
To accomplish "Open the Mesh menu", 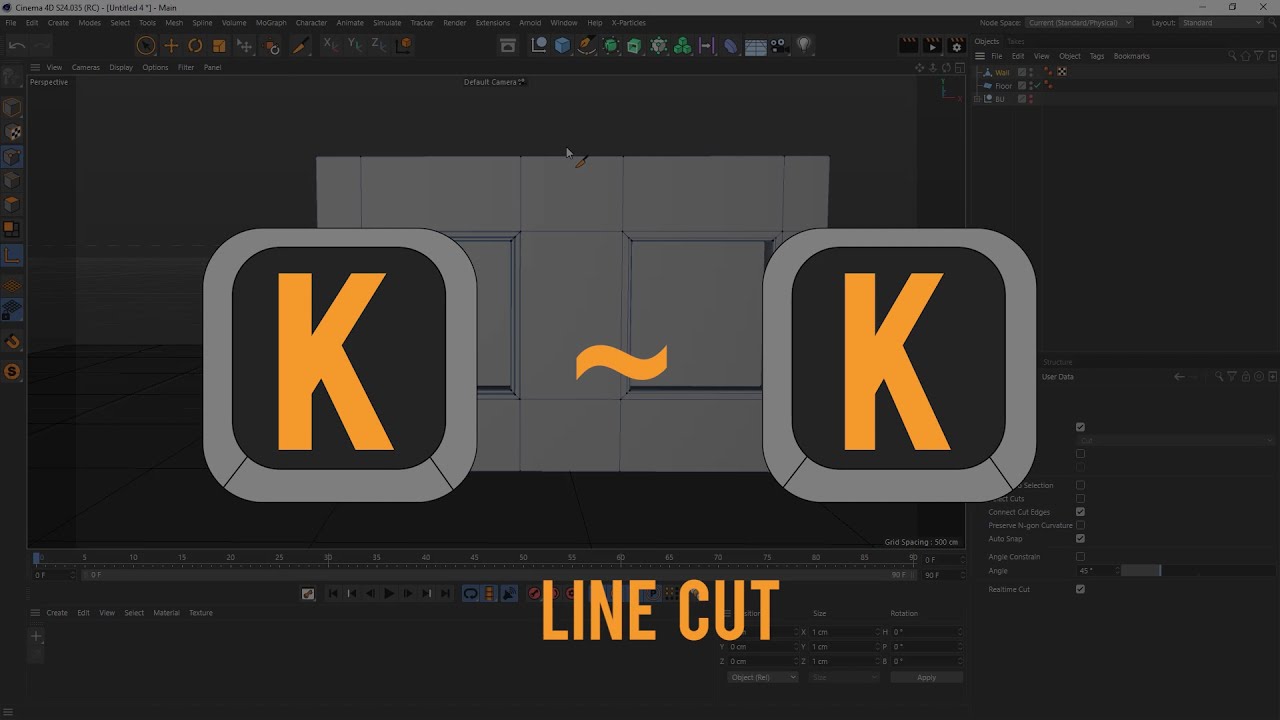I will coord(174,22).
